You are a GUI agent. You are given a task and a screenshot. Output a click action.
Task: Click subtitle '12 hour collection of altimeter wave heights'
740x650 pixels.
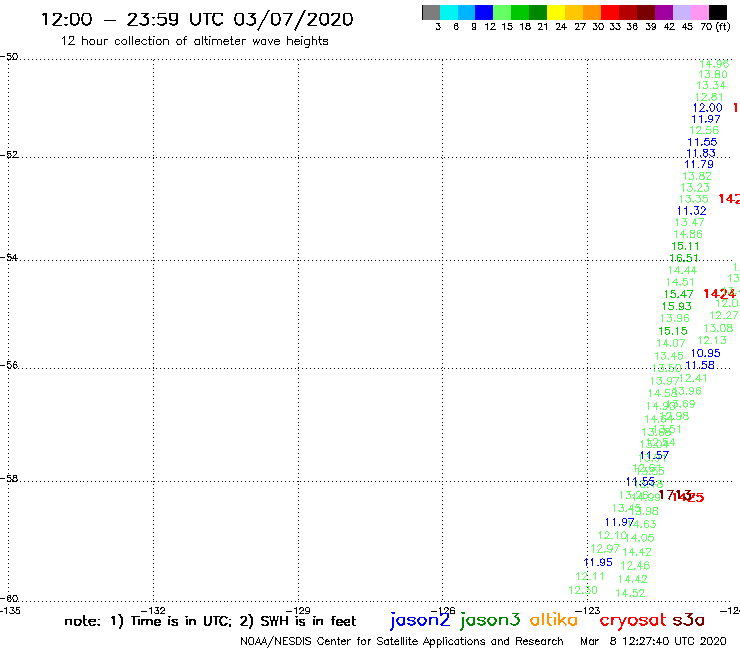[194, 41]
